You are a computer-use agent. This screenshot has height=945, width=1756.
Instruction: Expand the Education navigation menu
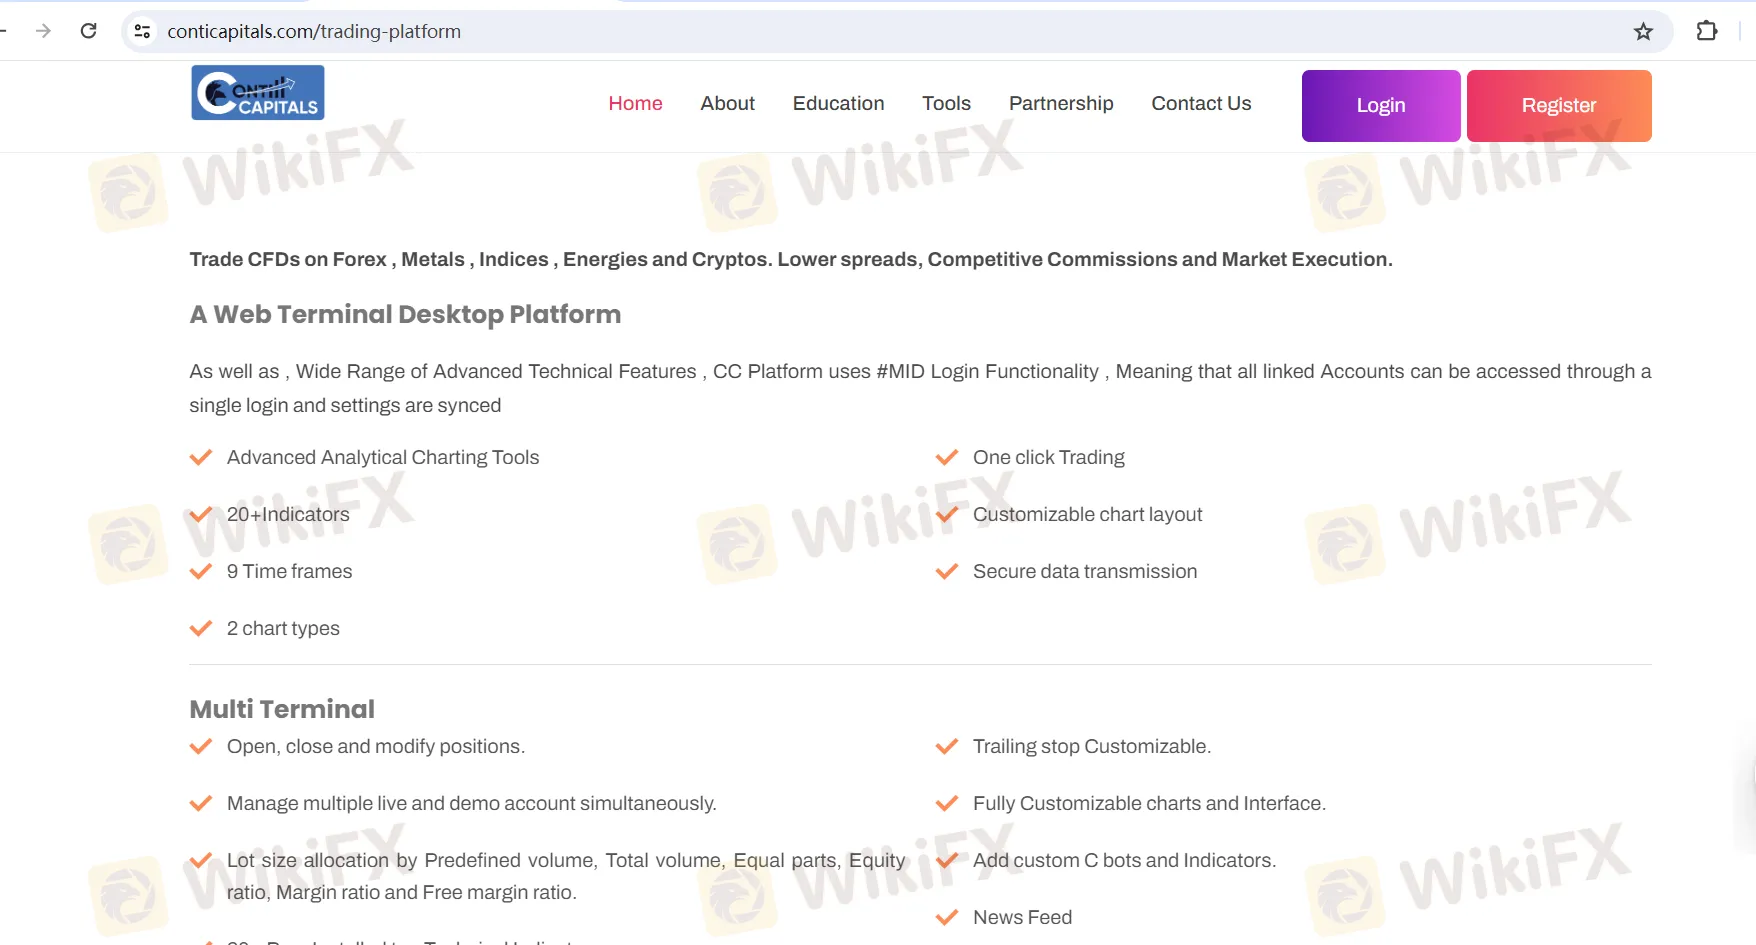[838, 104]
